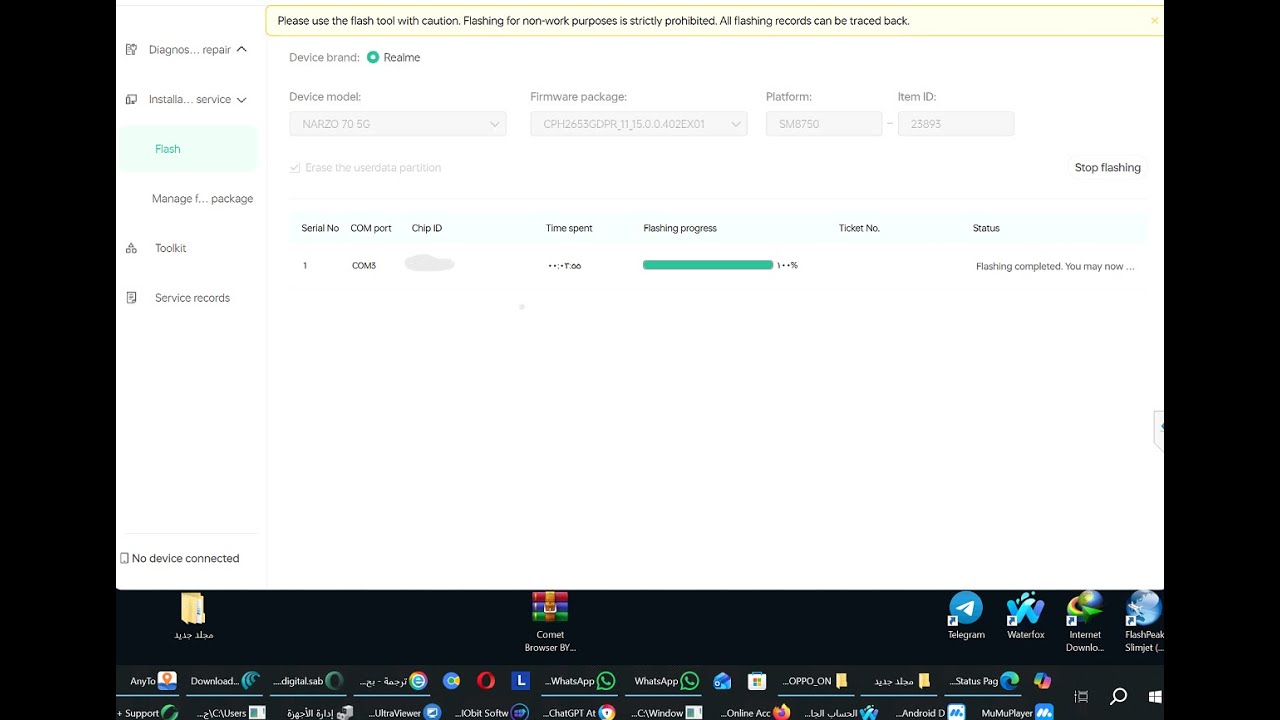The height and width of the screenshot is (720, 1280).
Task: Open Service records menu item
Action: click(x=192, y=298)
